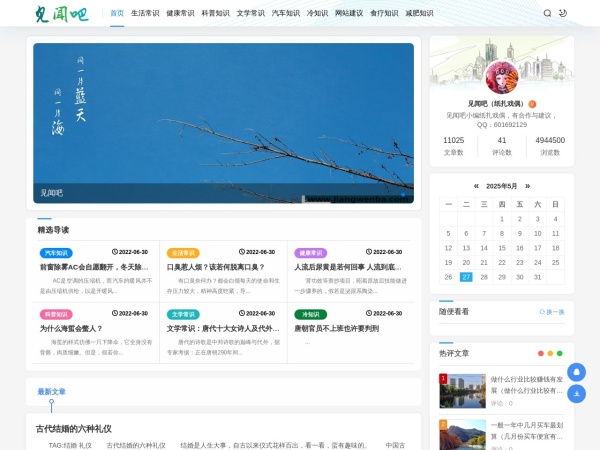Click the blue 汽车知识 category tag

(56, 253)
